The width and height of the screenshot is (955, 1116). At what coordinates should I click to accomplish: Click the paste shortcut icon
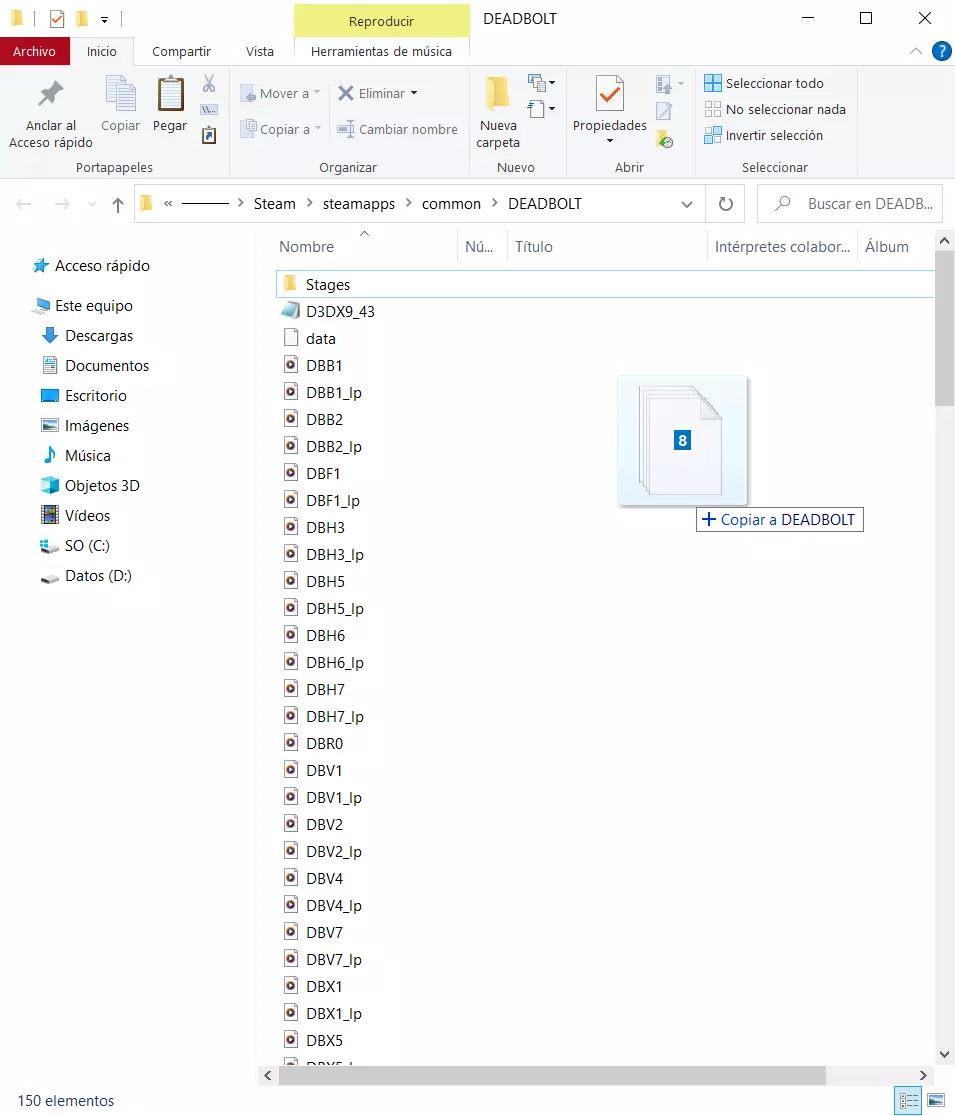click(x=209, y=135)
